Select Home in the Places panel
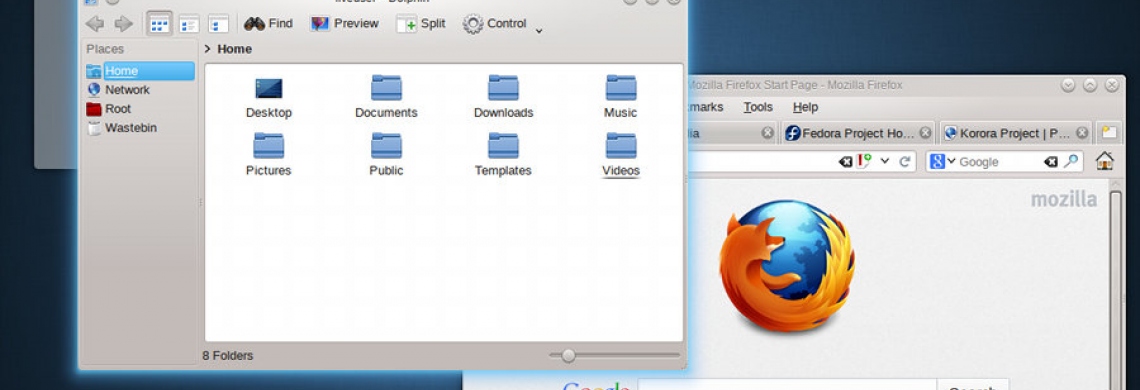Image resolution: width=1140 pixels, height=390 pixels. coord(140,71)
